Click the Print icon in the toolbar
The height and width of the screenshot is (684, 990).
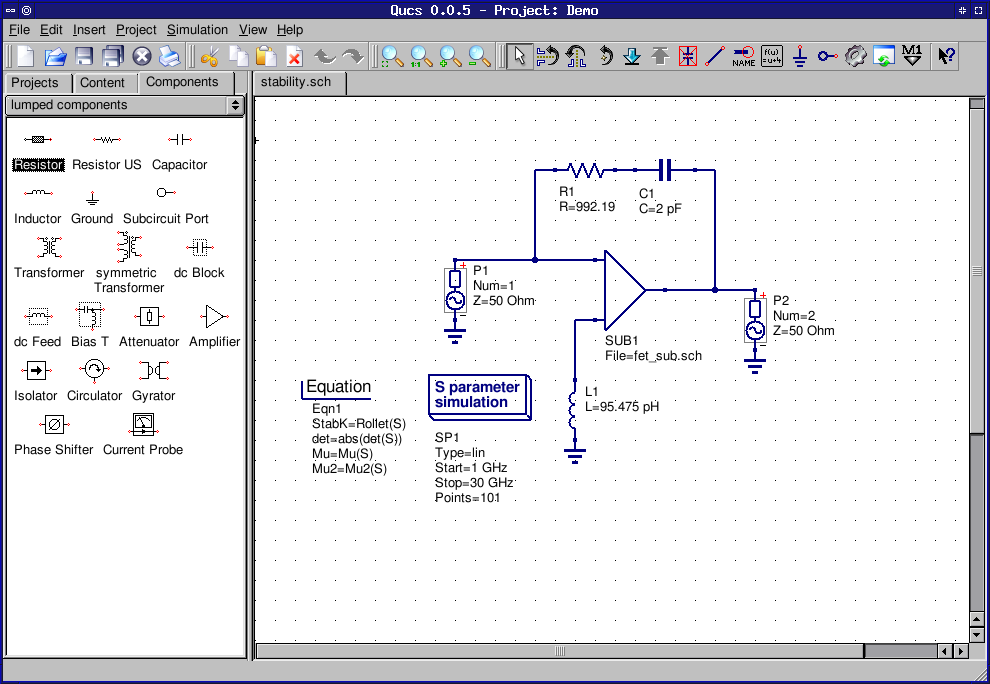pos(171,56)
